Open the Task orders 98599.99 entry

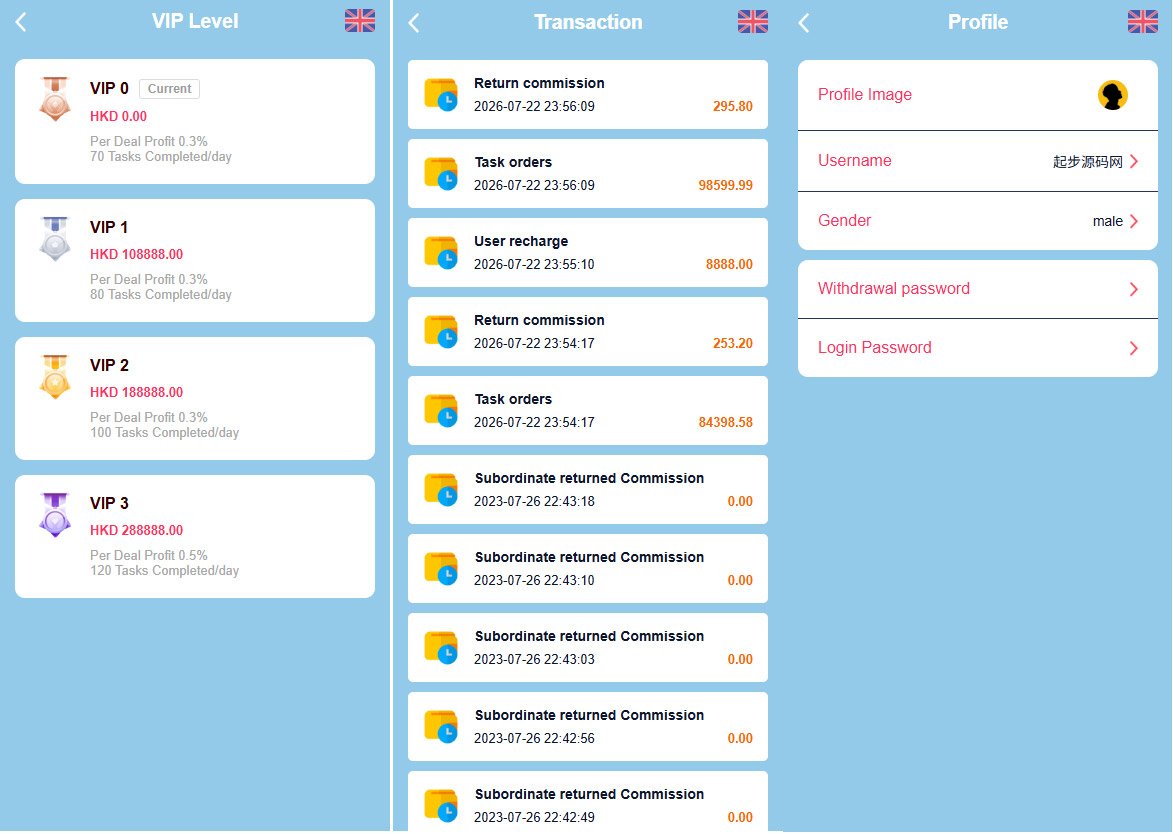[588, 174]
